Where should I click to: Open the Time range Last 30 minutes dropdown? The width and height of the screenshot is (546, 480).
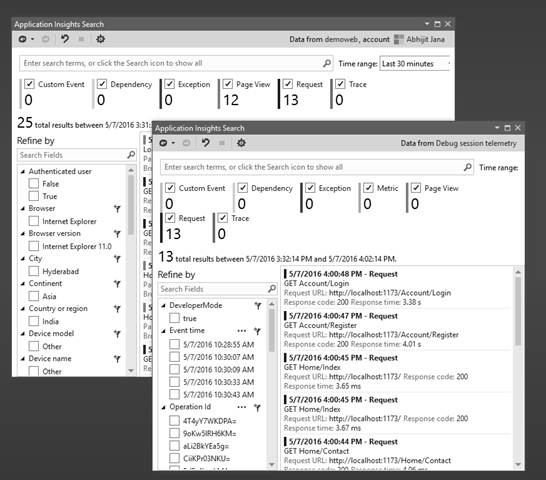[x=415, y=63]
